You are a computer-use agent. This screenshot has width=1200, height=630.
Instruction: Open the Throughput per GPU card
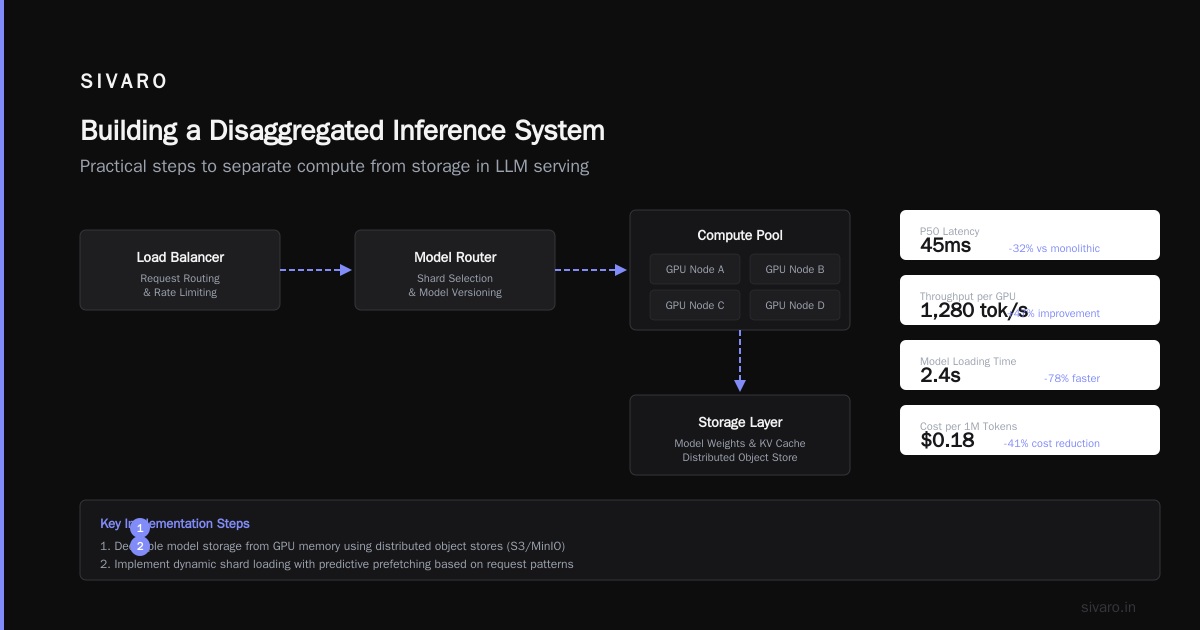pyautogui.click(x=1030, y=300)
